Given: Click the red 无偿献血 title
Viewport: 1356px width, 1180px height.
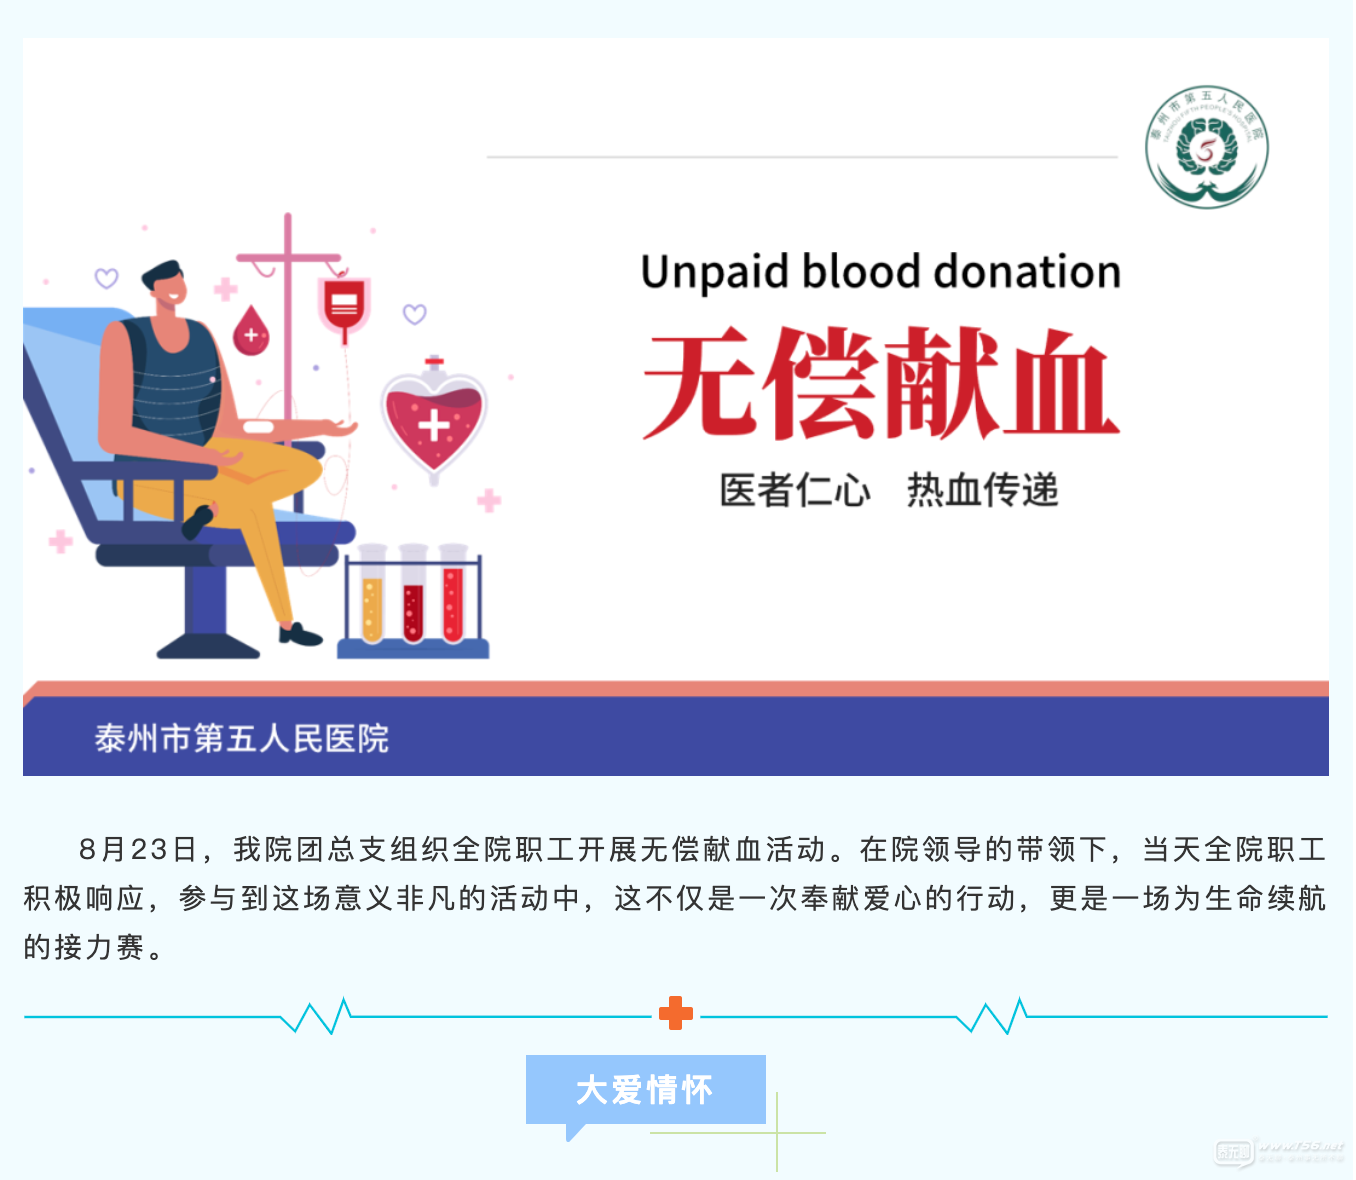Looking at the screenshot, I should 880,384.
